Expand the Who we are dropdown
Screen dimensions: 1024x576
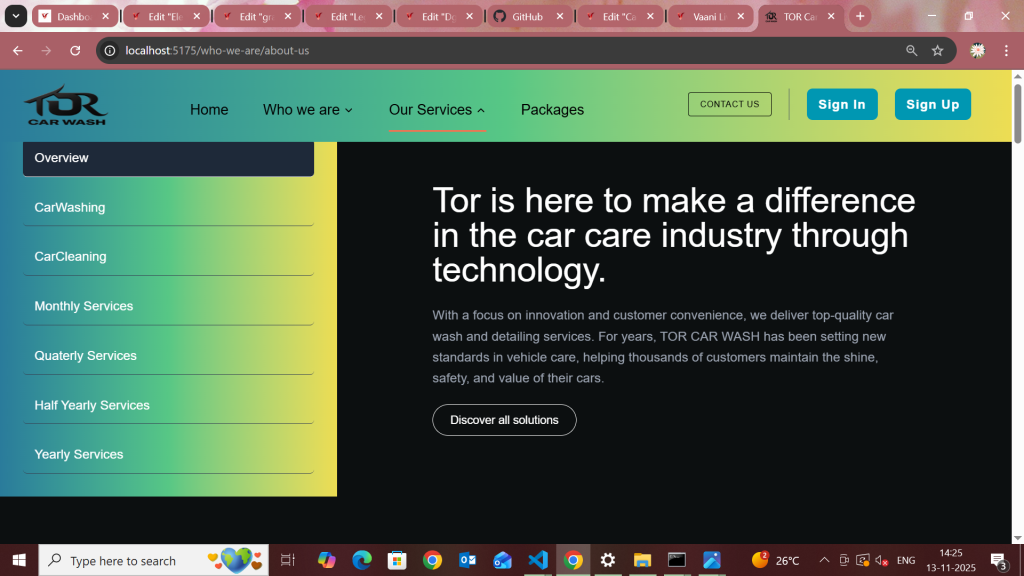(x=307, y=110)
